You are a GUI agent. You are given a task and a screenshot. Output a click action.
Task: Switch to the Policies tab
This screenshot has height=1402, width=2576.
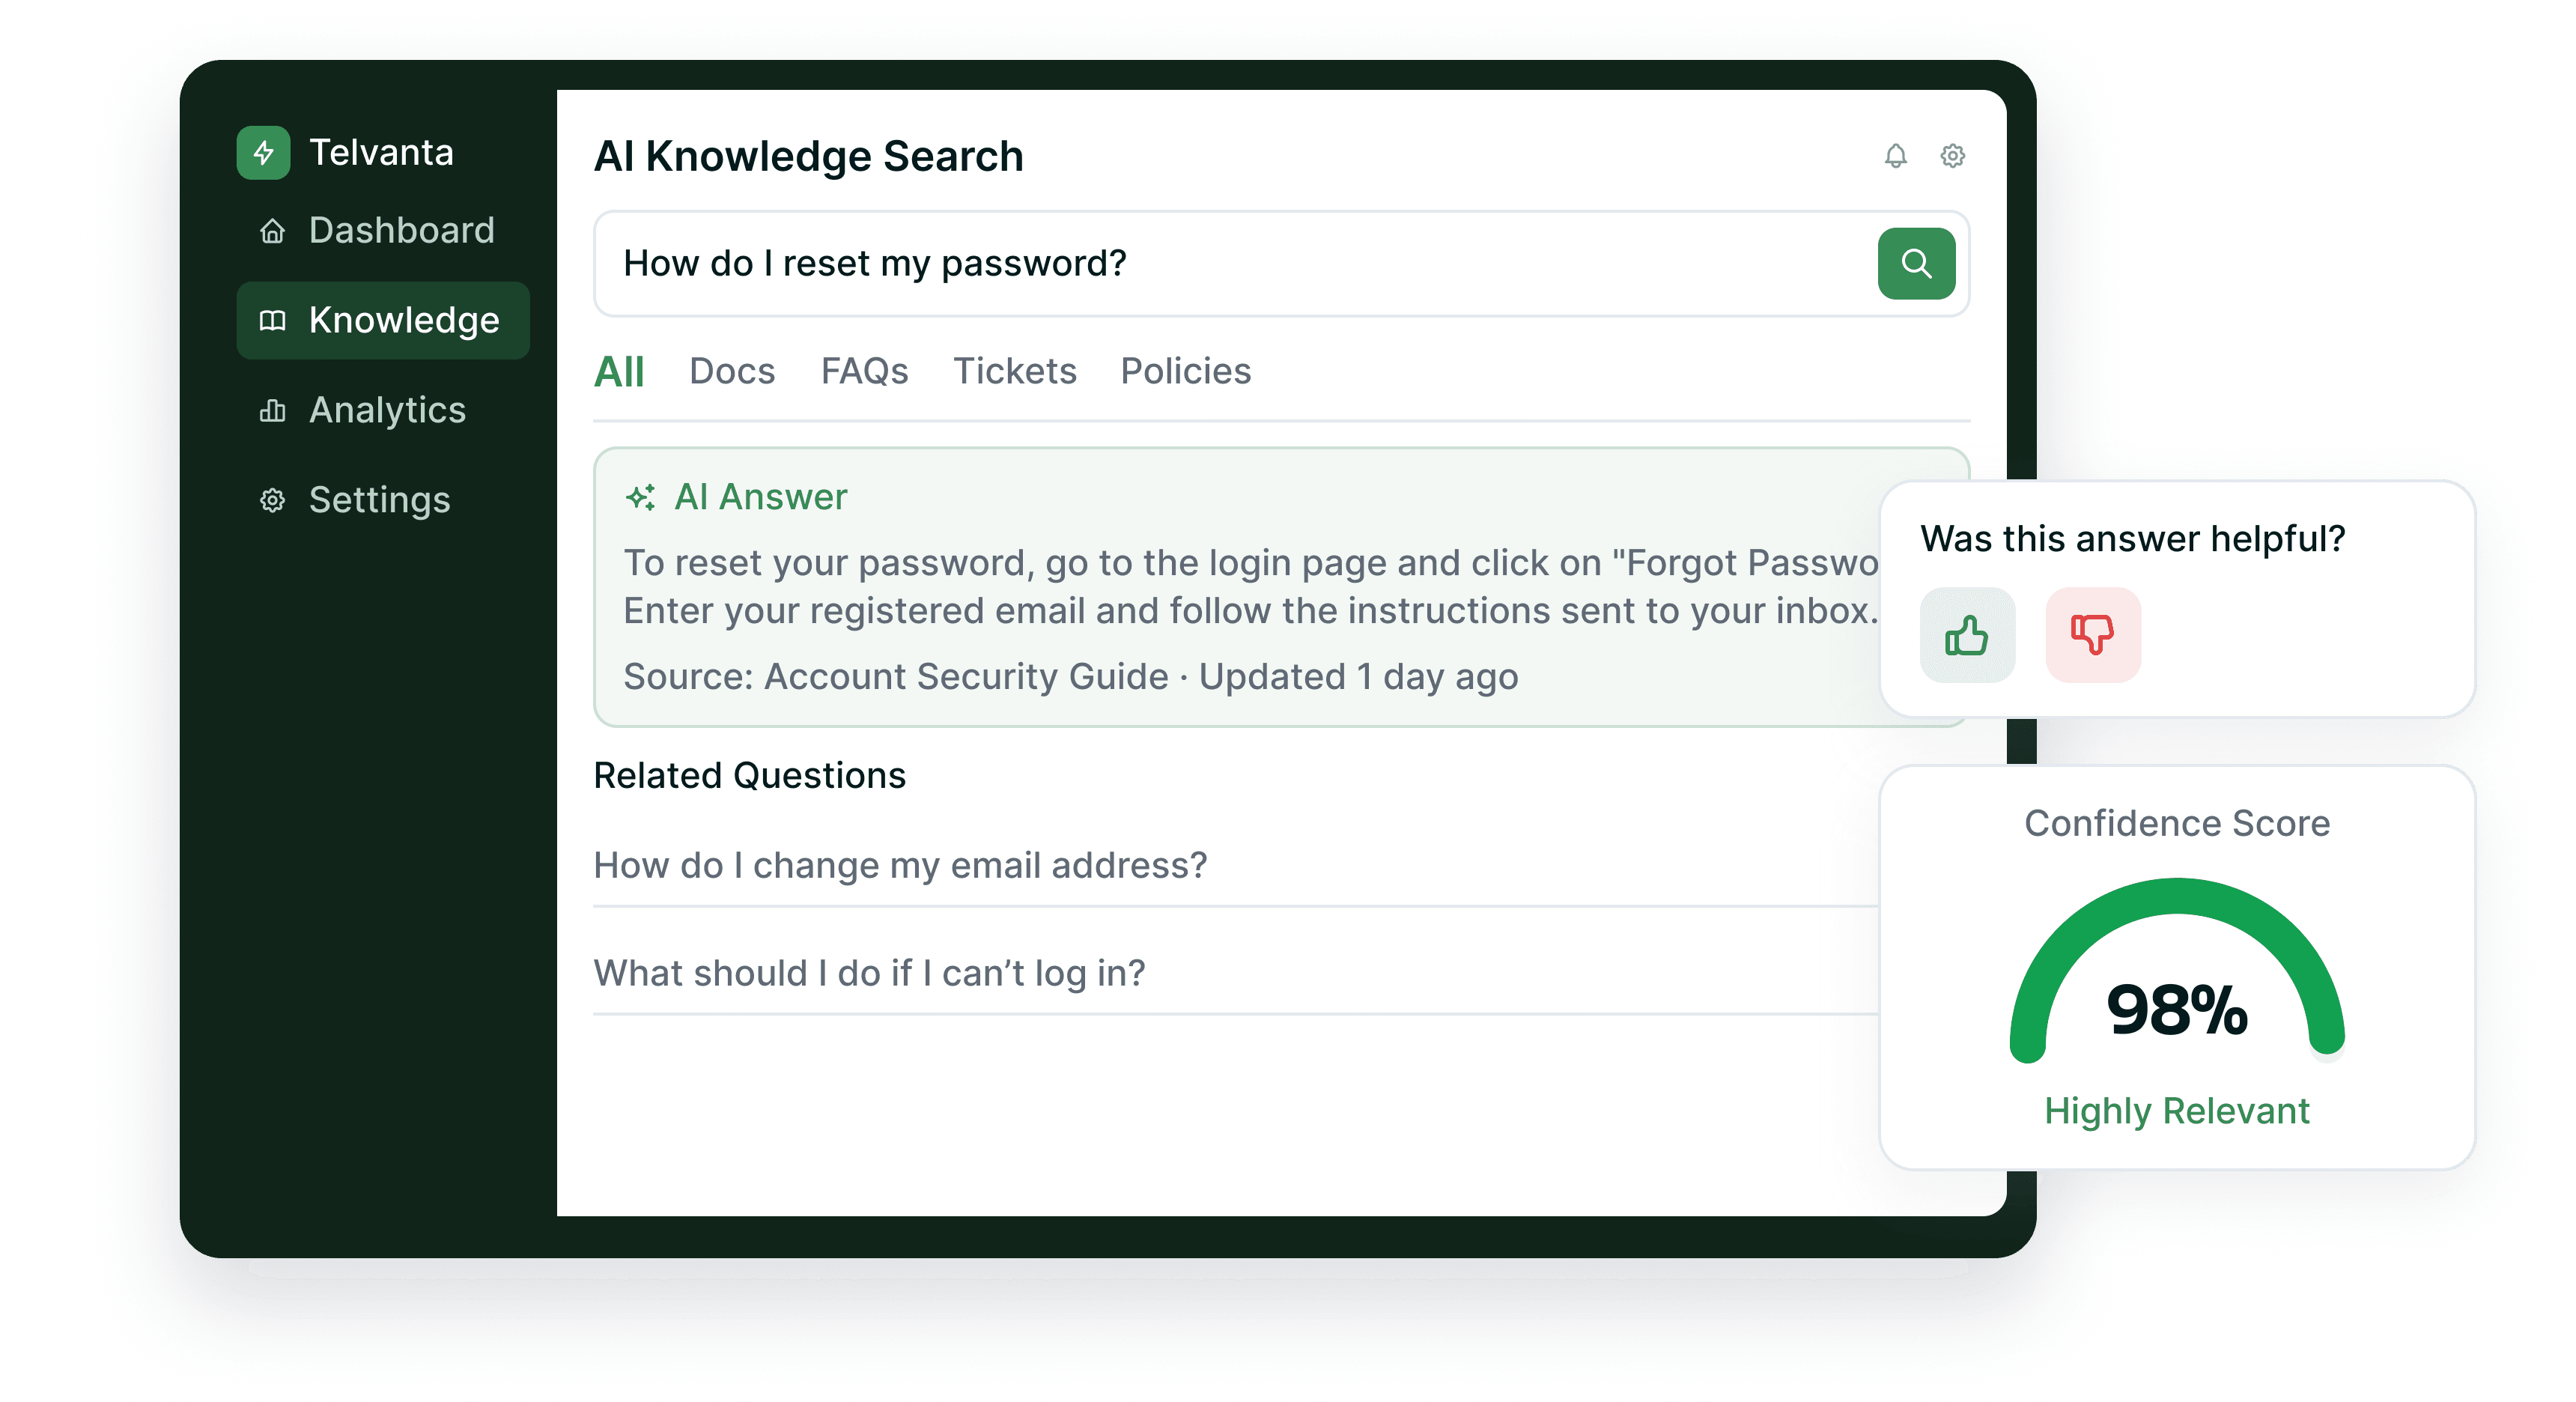click(1185, 372)
